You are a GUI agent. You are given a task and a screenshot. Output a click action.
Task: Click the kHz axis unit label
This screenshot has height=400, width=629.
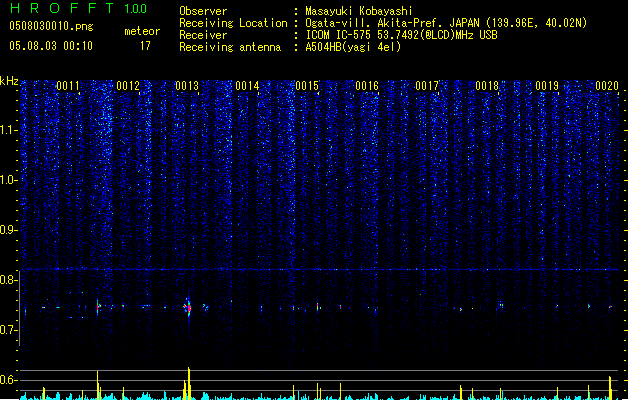(9, 81)
